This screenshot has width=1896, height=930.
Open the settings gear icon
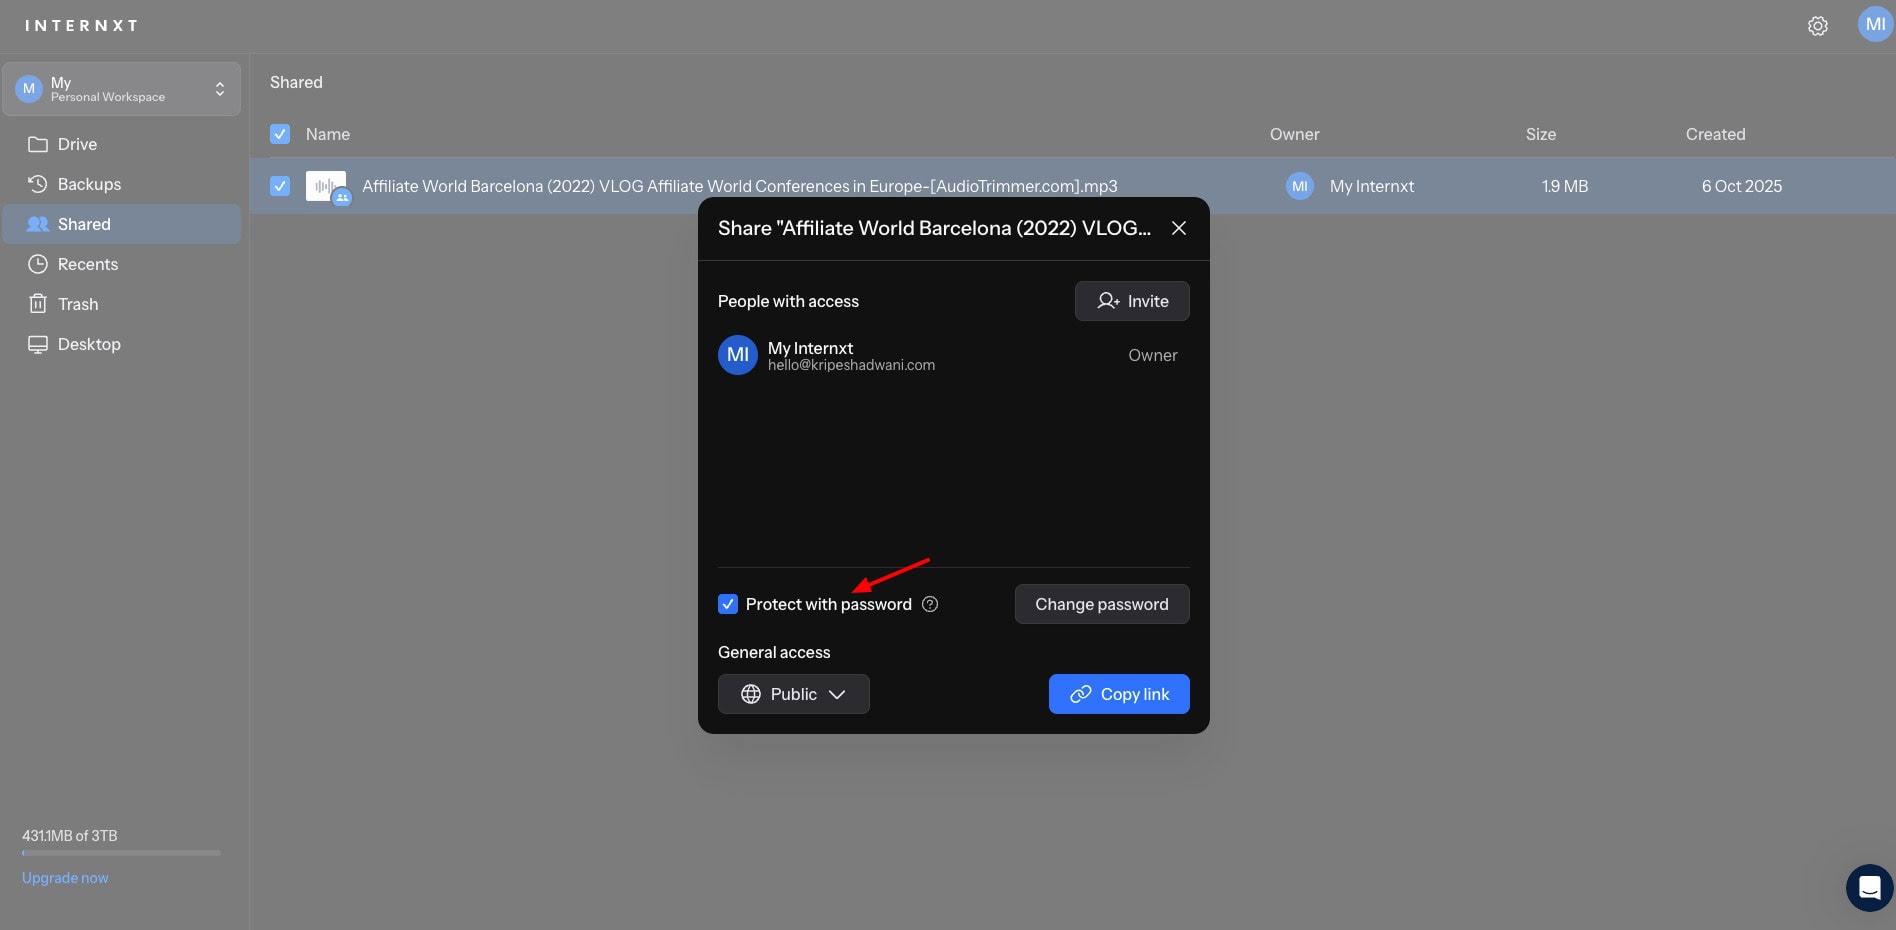coord(1817,26)
